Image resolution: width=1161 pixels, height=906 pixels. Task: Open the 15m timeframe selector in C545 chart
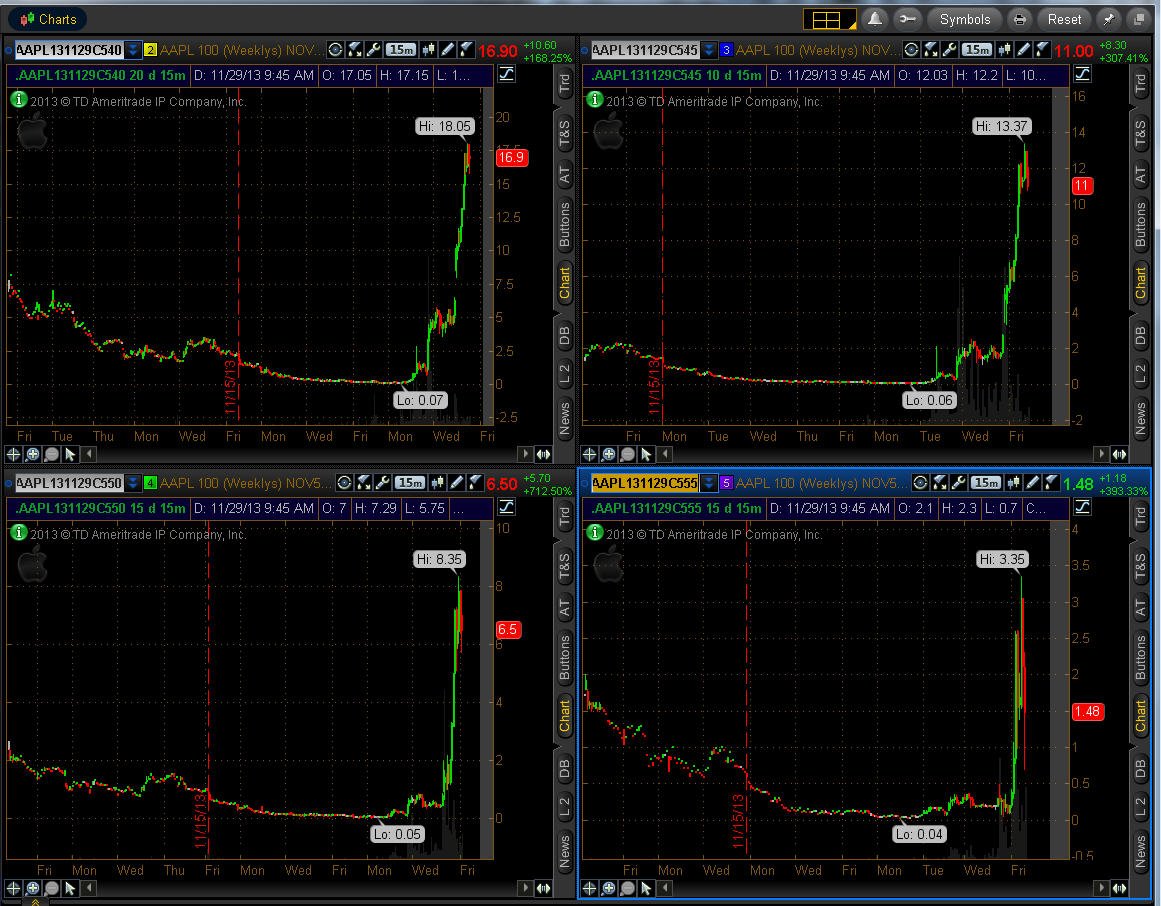pos(977,50)
